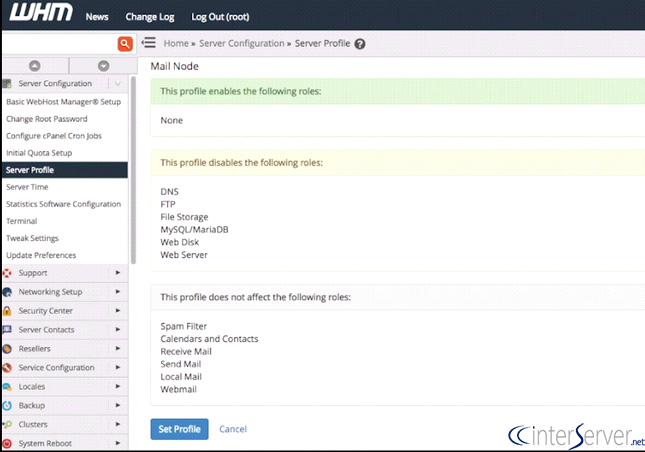645x452 pixels.
Task: Click Log Out (root)
Action: (x=220, y=17)
